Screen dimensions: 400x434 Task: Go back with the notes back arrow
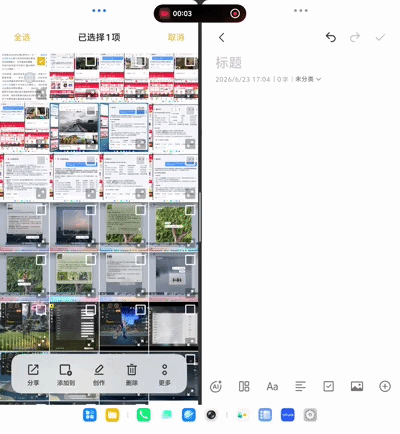(x=222, y=37)
